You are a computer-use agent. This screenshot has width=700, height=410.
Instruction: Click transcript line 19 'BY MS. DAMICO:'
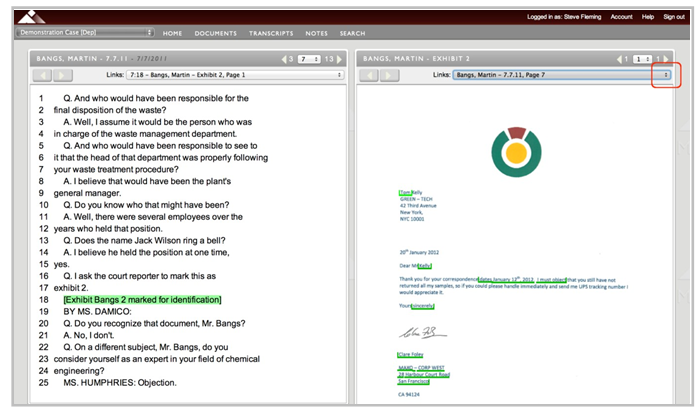tap(97, 312)
